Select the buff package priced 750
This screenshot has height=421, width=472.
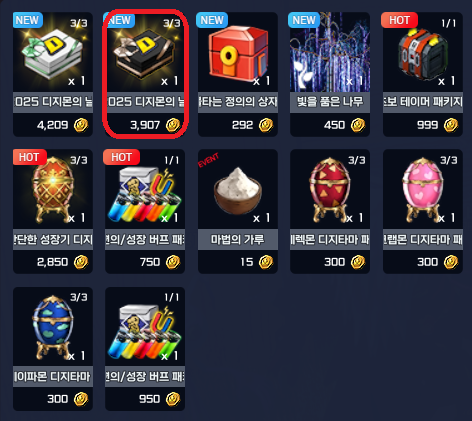(145, 211)
